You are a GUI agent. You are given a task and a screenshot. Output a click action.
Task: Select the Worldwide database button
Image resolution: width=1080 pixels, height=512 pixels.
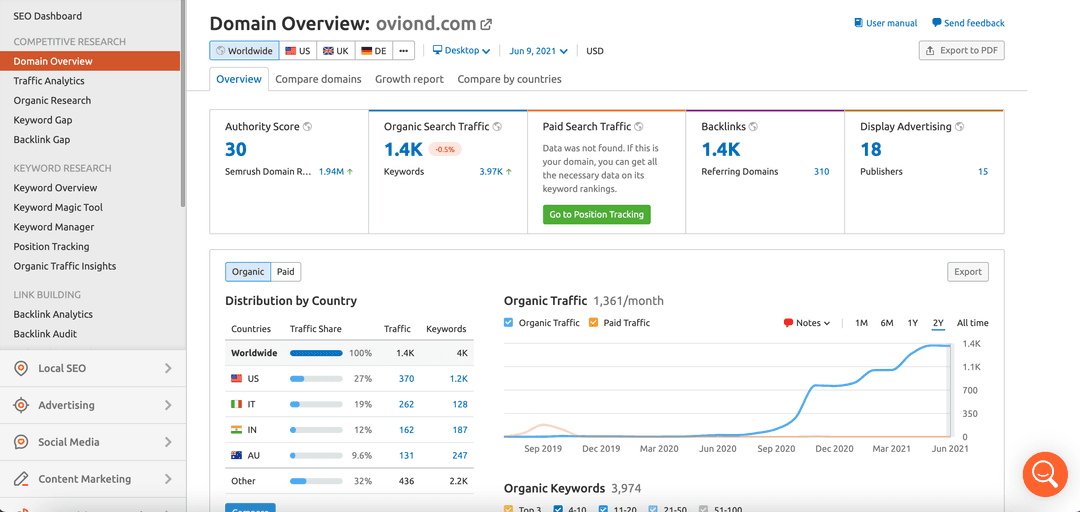click(x=245, y=50)
